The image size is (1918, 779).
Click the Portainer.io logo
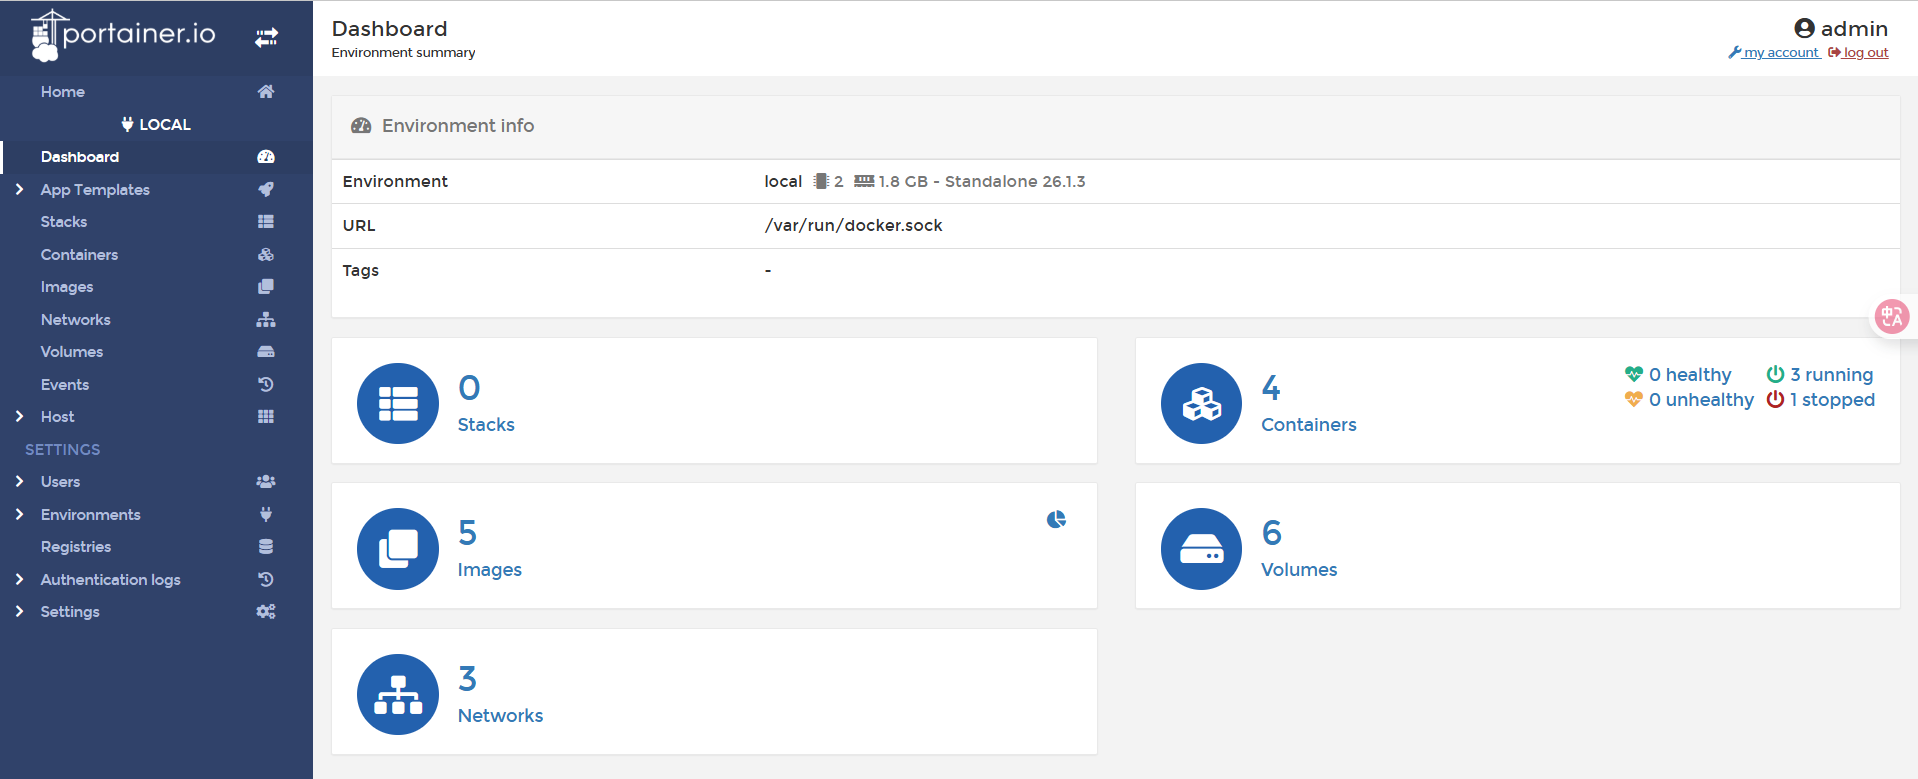pos(124,35)
